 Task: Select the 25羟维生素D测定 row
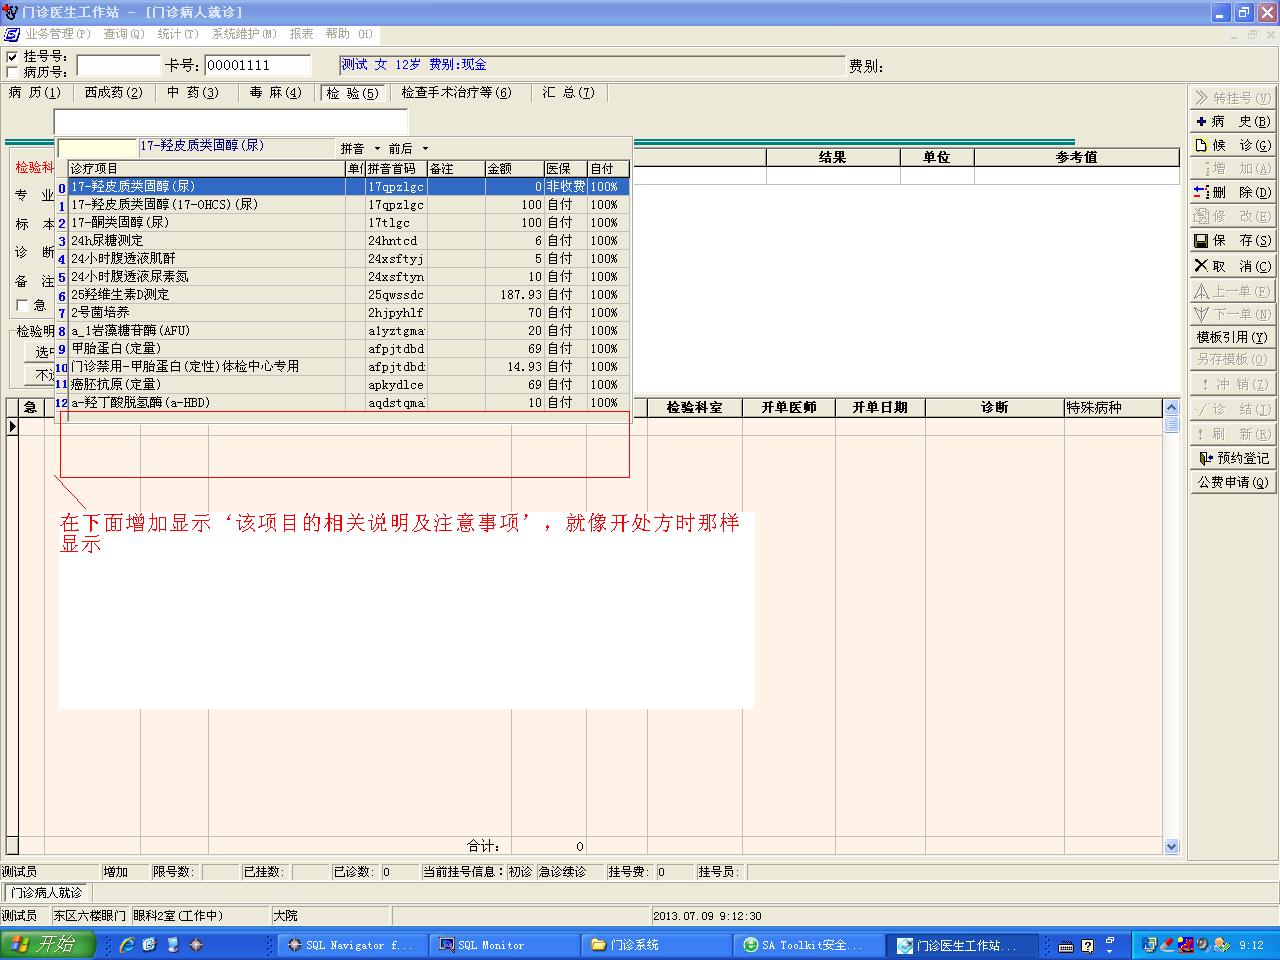point(349,295)
